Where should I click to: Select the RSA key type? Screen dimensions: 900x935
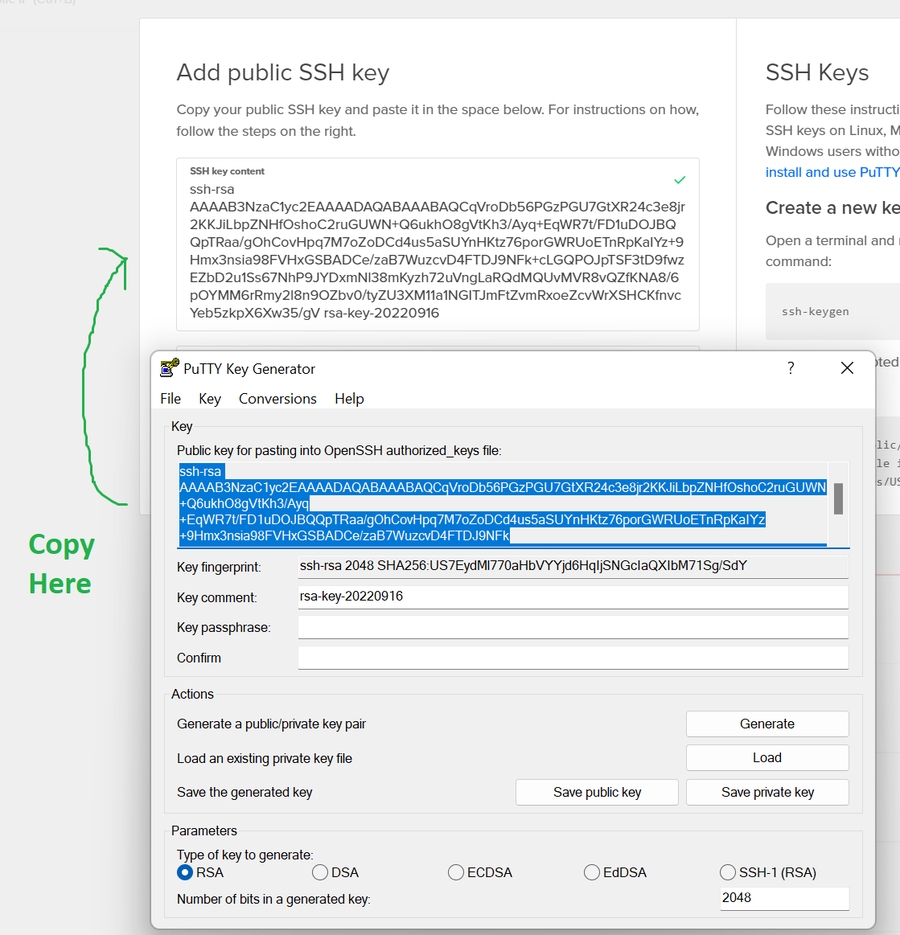[x=185, y=872]
